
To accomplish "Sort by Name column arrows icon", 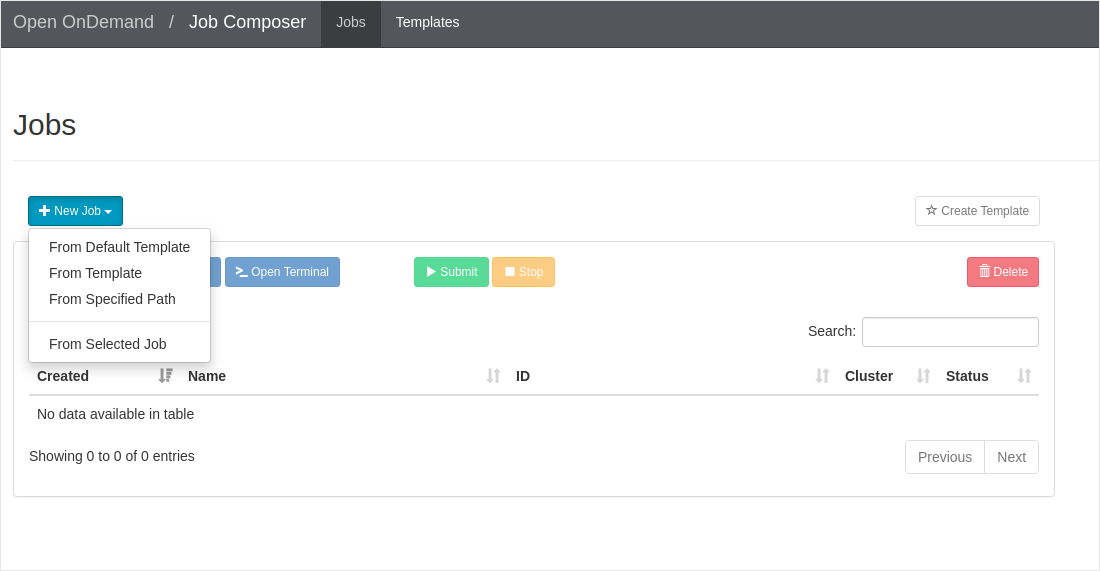I will [494, 376].
